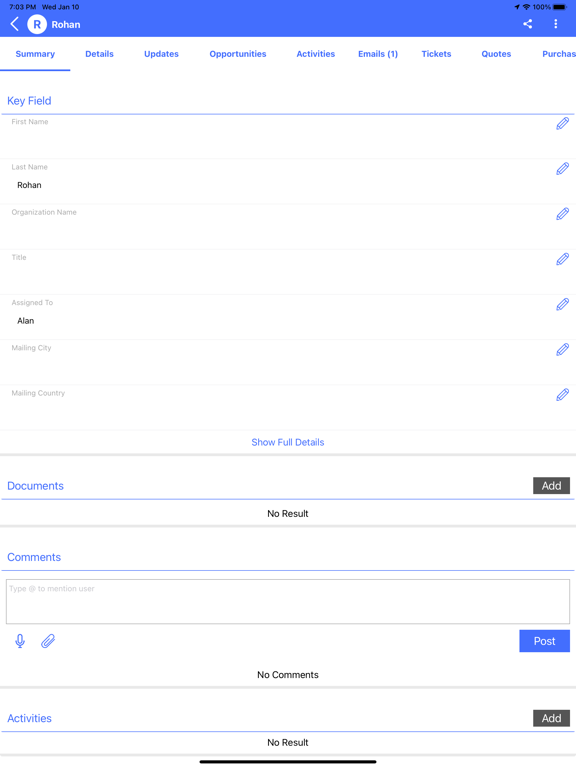Edit Last Name with pencil icon
The height and width of the screenshot is (768, 576).
[x=562, y=168]
